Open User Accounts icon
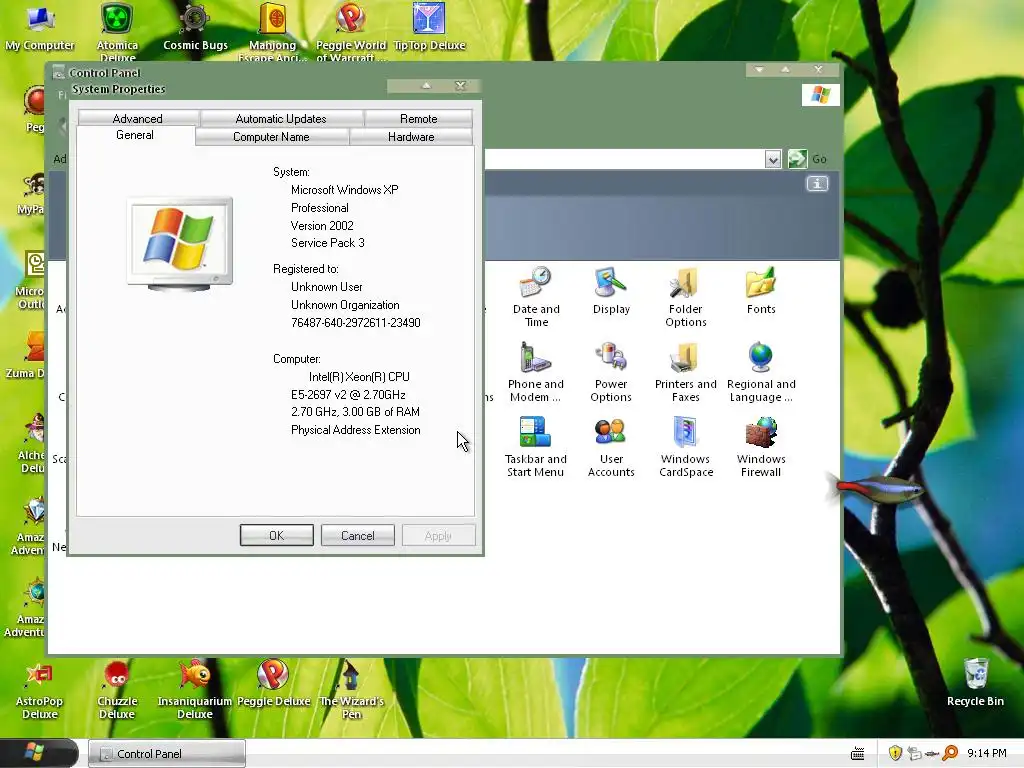1024x768 pixels. tap(611, 447)
